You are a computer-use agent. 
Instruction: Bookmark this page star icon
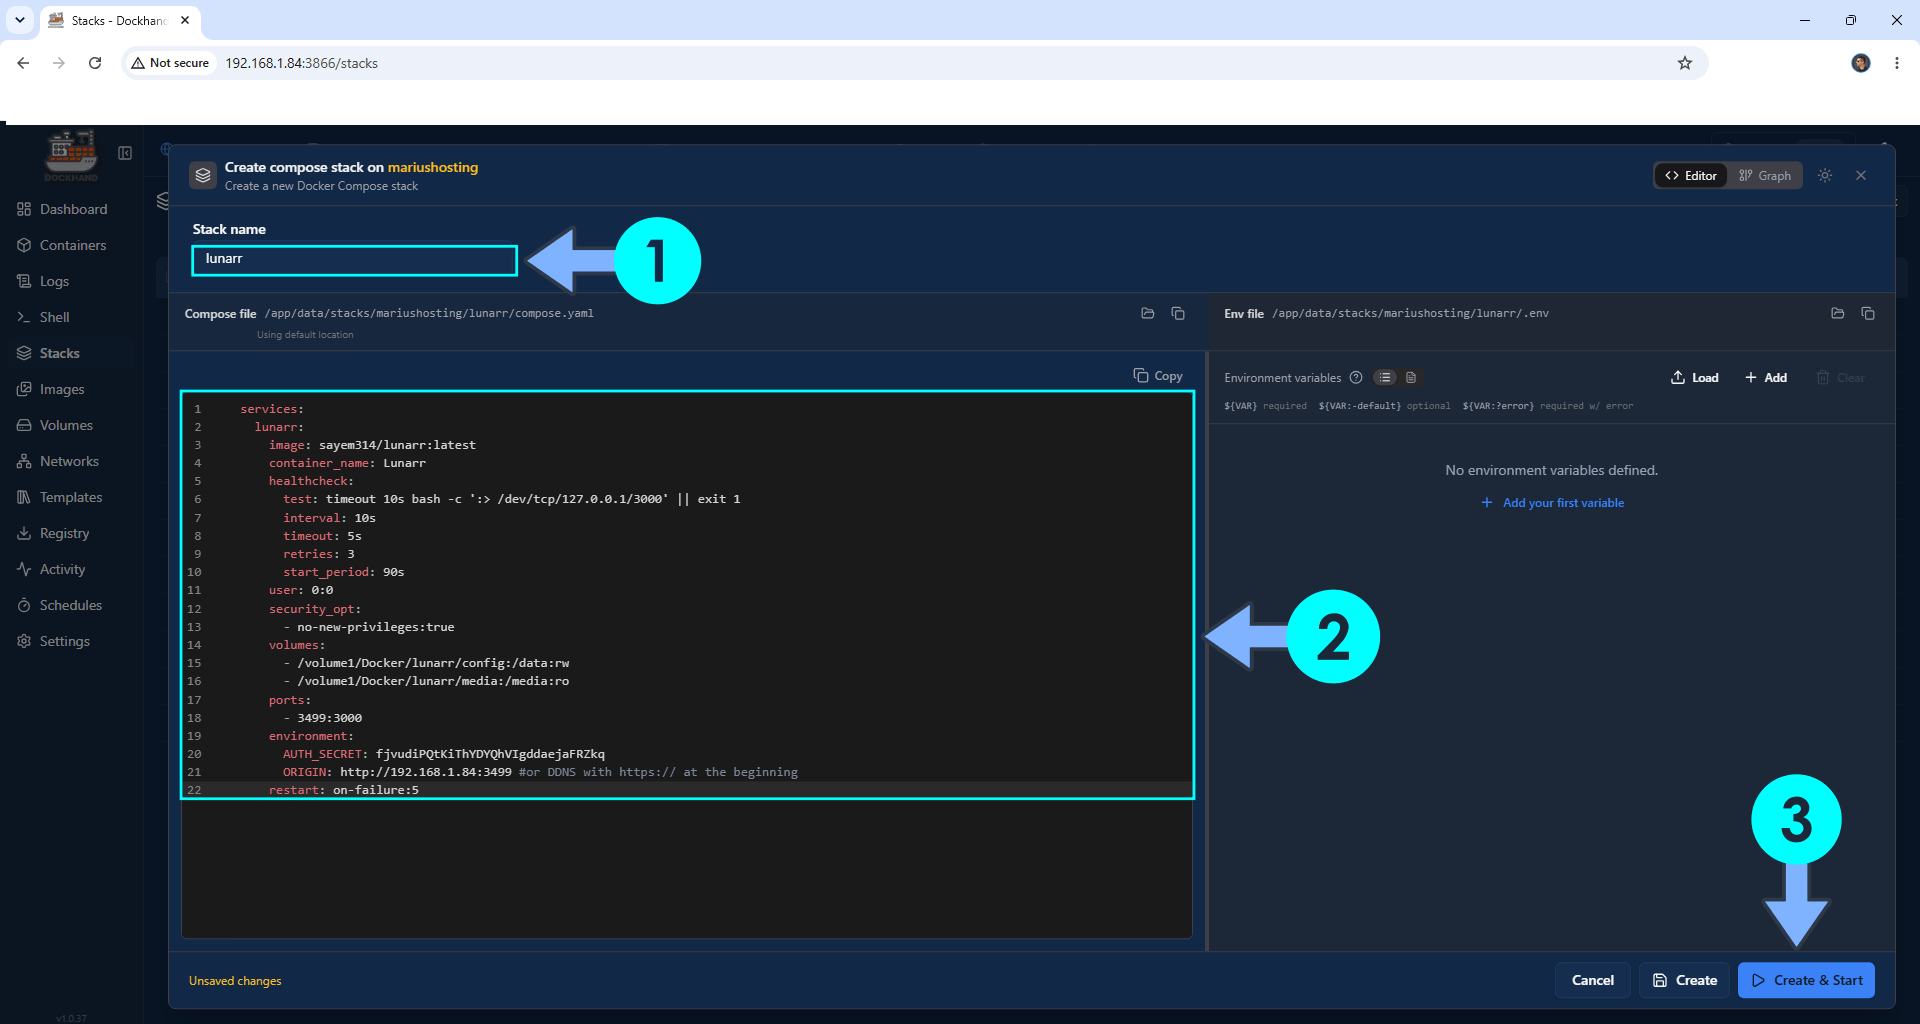pyautogui.click(x=1685, y=63)
